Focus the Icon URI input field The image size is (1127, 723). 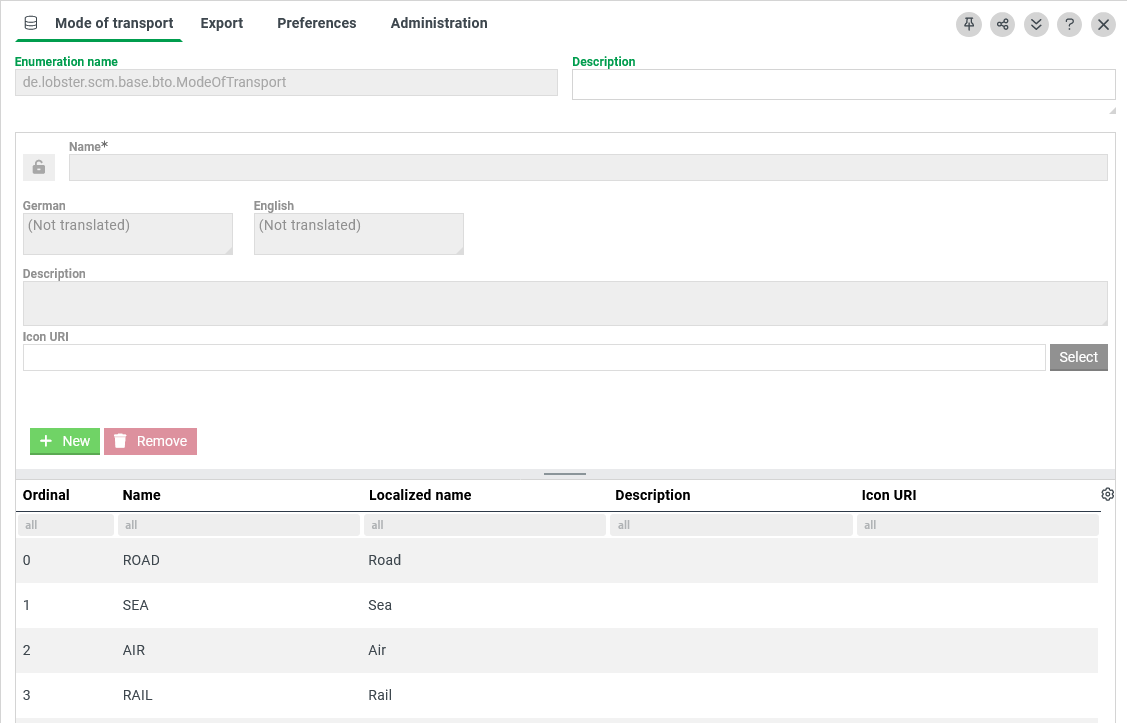pos(534,357)
